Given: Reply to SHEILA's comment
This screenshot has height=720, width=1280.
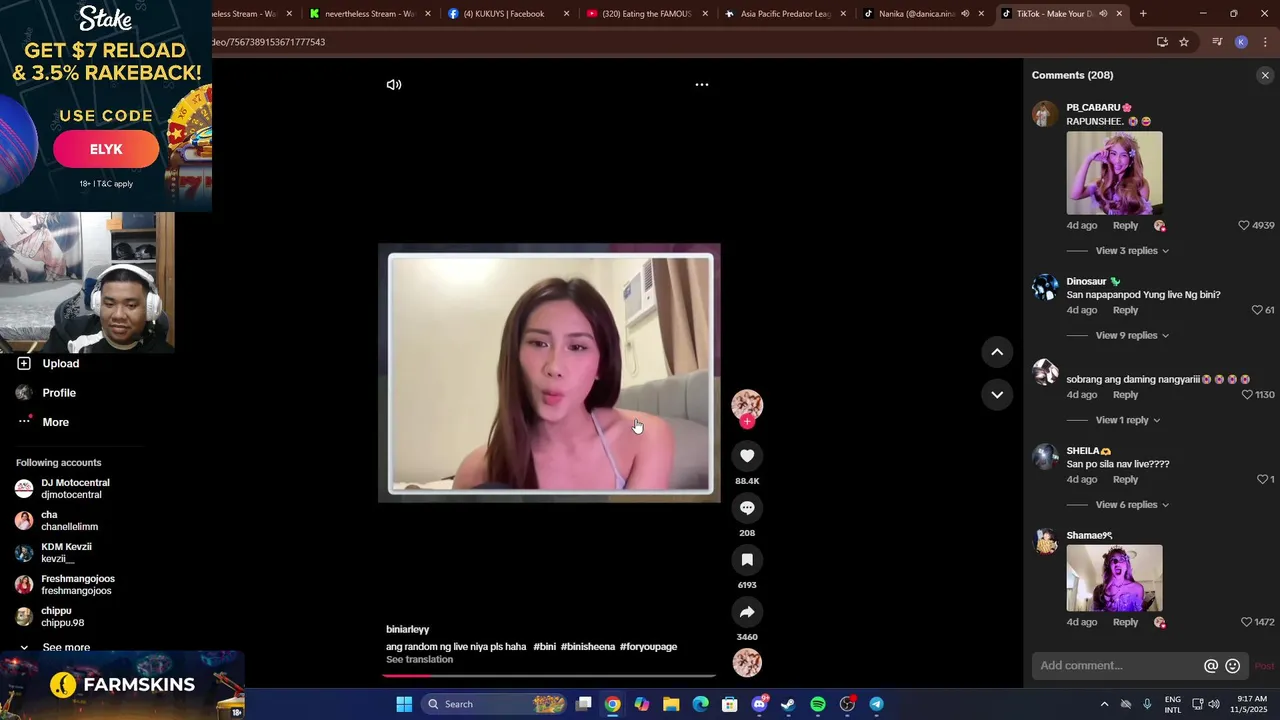Looking at the screenshot, I should coord(1125,480).
